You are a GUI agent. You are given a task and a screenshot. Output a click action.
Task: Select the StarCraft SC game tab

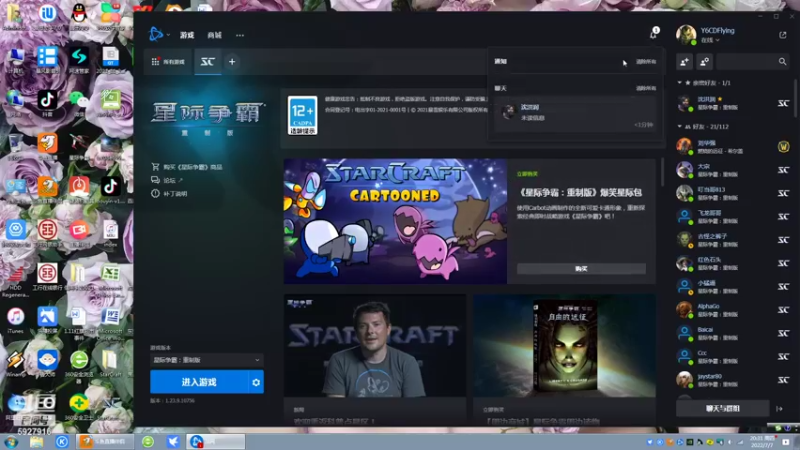click(x=207, y=62)
